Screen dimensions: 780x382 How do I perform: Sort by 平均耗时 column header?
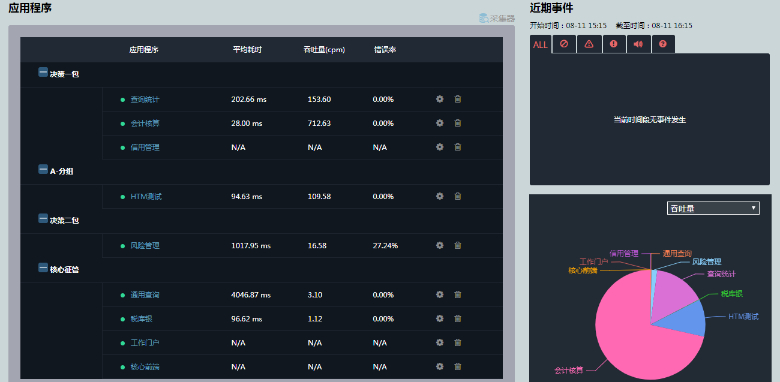tap(247, 50)
